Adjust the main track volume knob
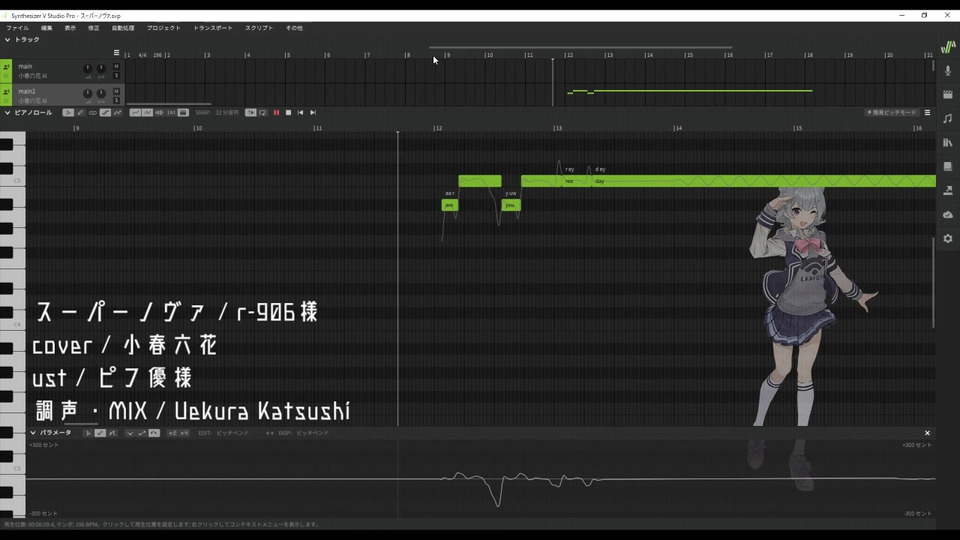 pos(88,68)
